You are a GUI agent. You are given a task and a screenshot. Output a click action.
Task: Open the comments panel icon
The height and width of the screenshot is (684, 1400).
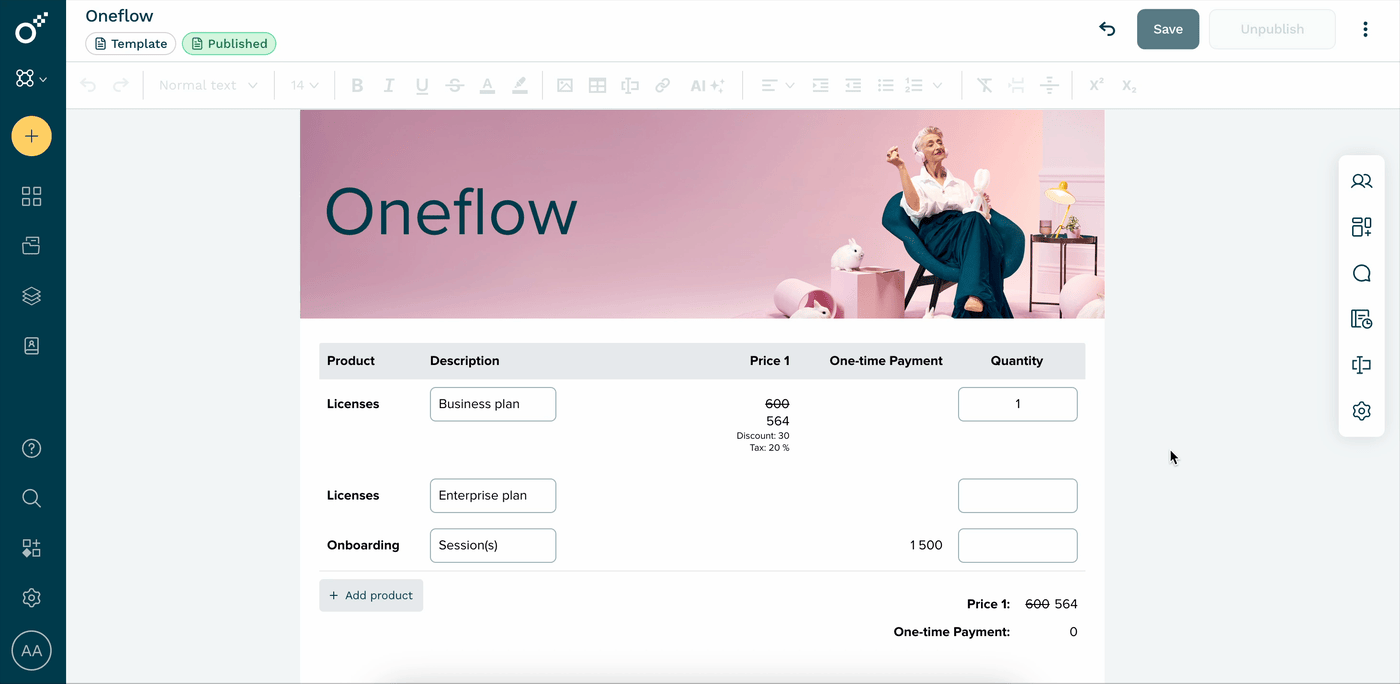tap(1361, 273)
